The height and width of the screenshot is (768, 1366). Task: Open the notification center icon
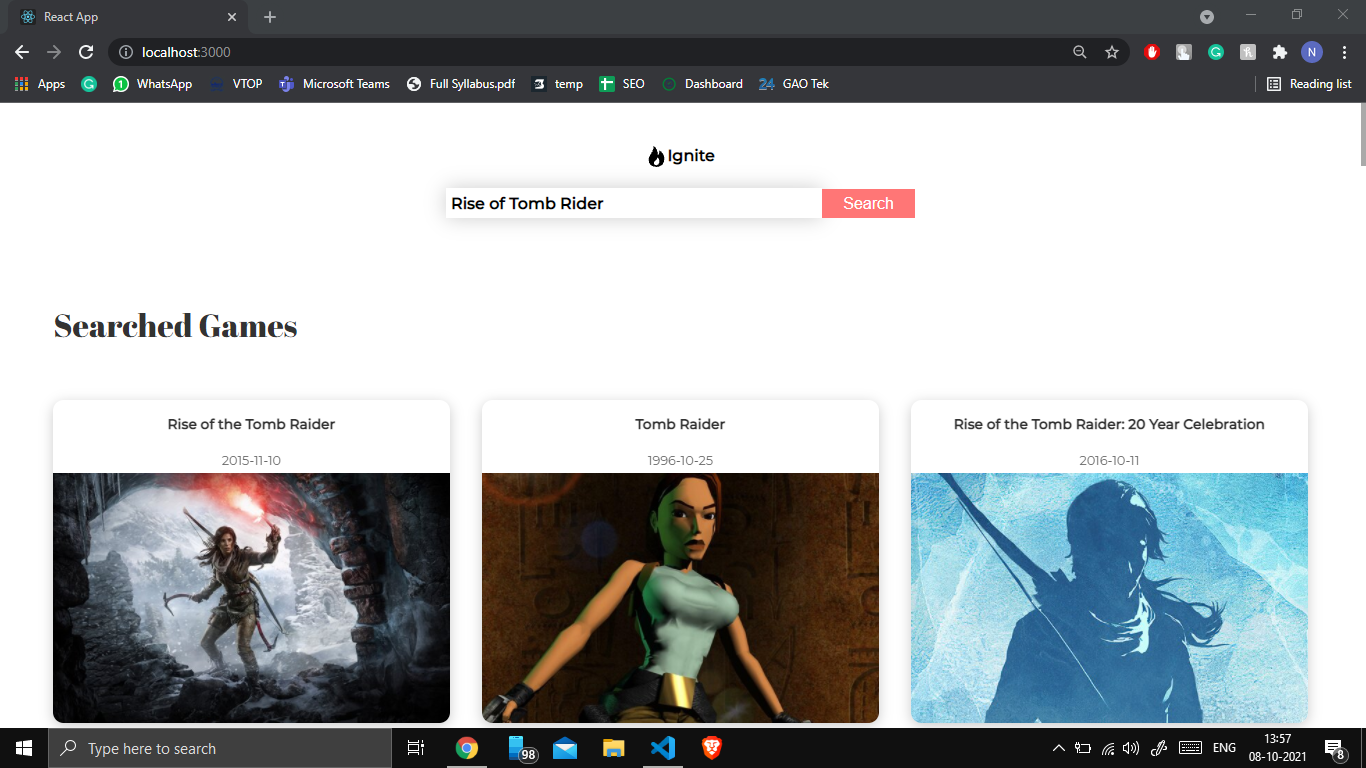click(1335, 748)
